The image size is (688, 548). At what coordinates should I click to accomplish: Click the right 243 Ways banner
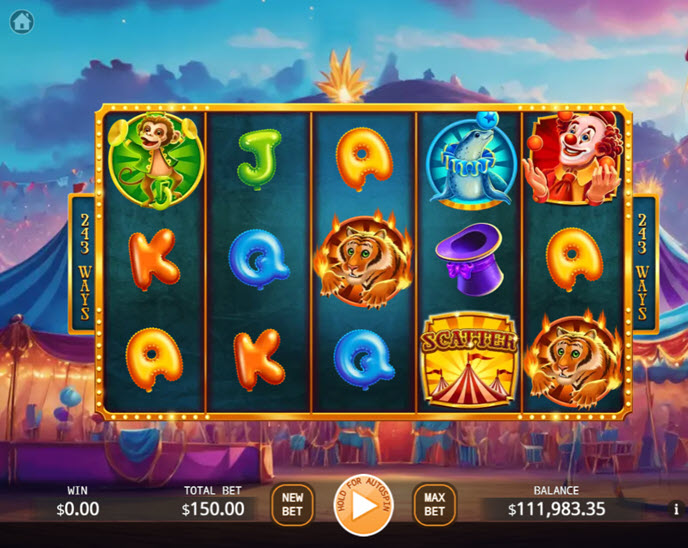click(642, 265)
